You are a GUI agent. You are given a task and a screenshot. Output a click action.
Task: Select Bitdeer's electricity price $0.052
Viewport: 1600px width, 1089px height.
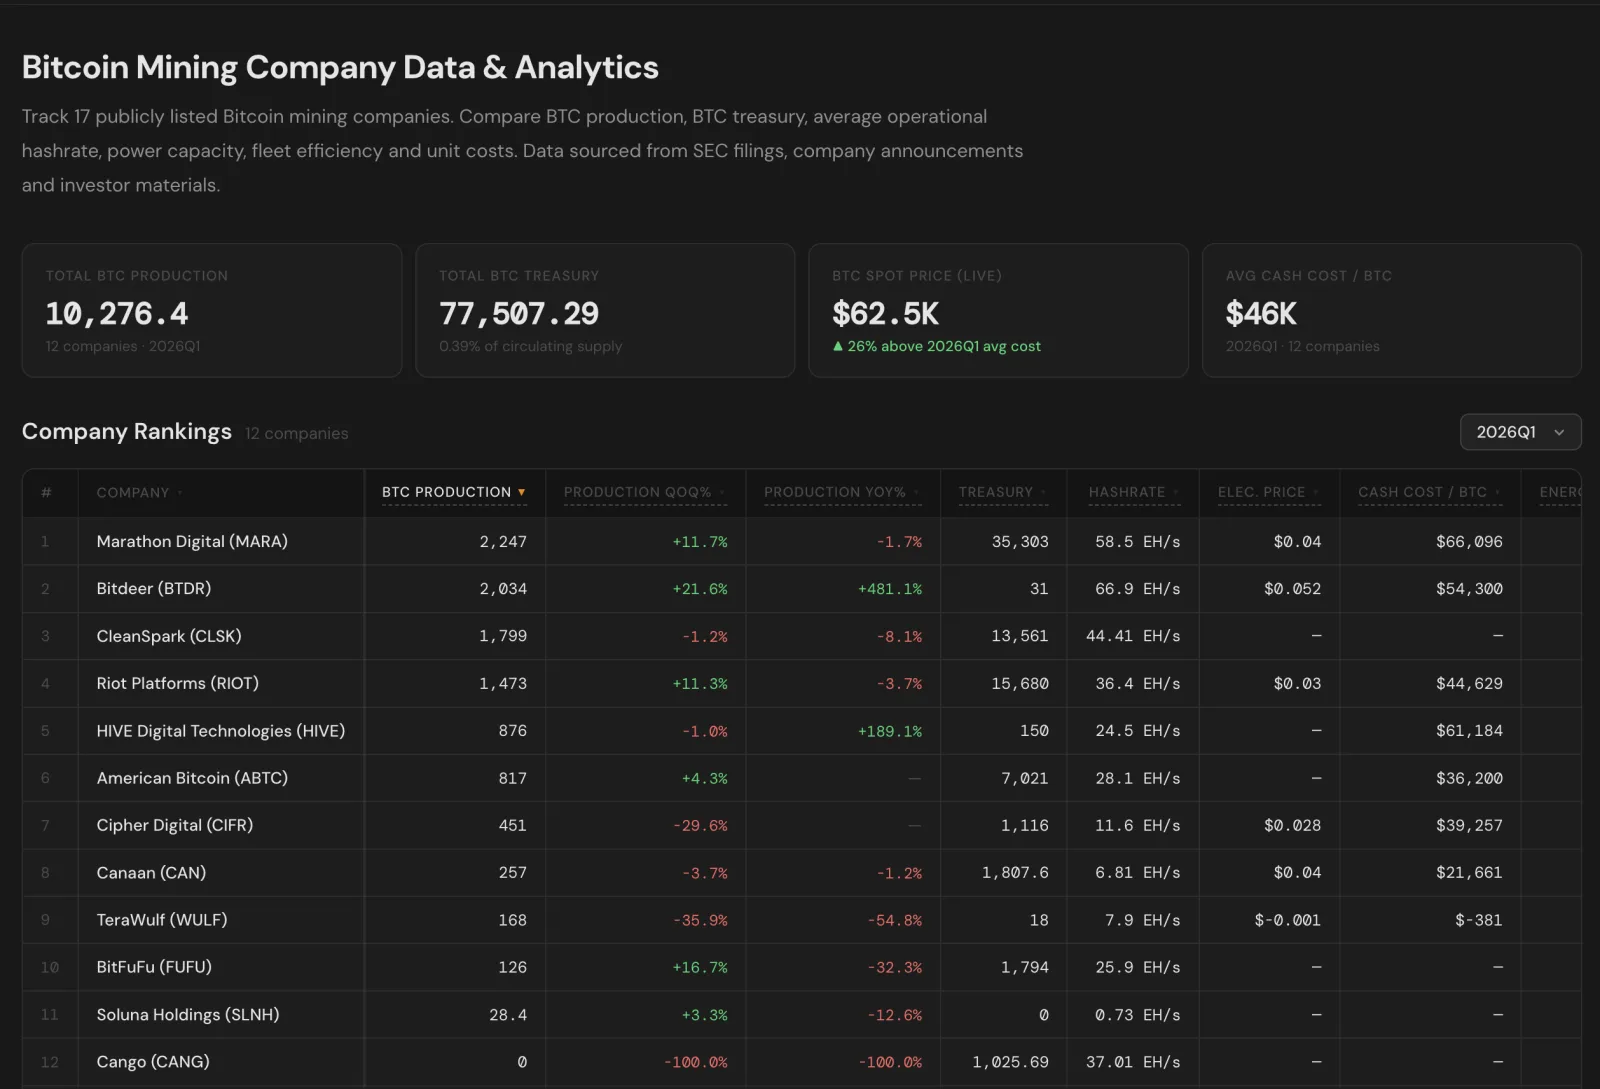click(x=1292, y=589)
